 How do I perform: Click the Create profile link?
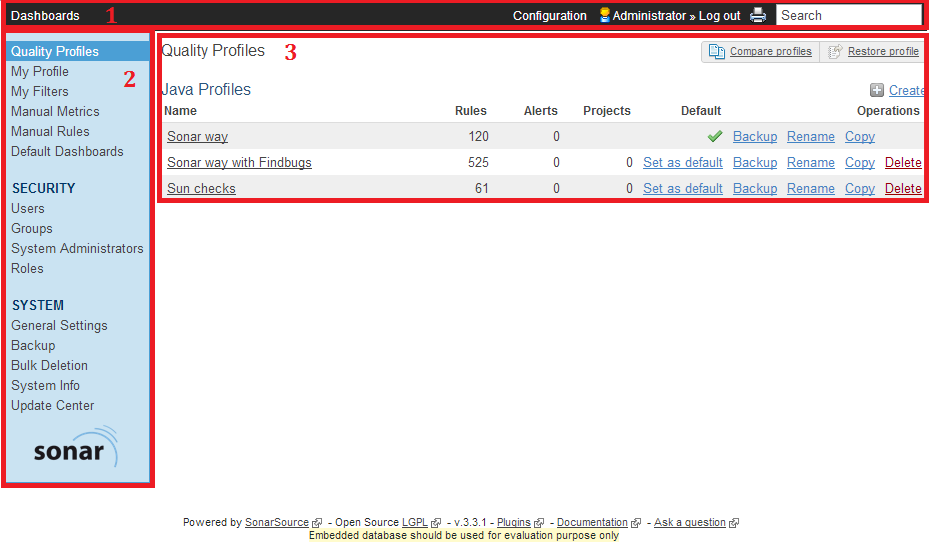[x=906, y=91]
